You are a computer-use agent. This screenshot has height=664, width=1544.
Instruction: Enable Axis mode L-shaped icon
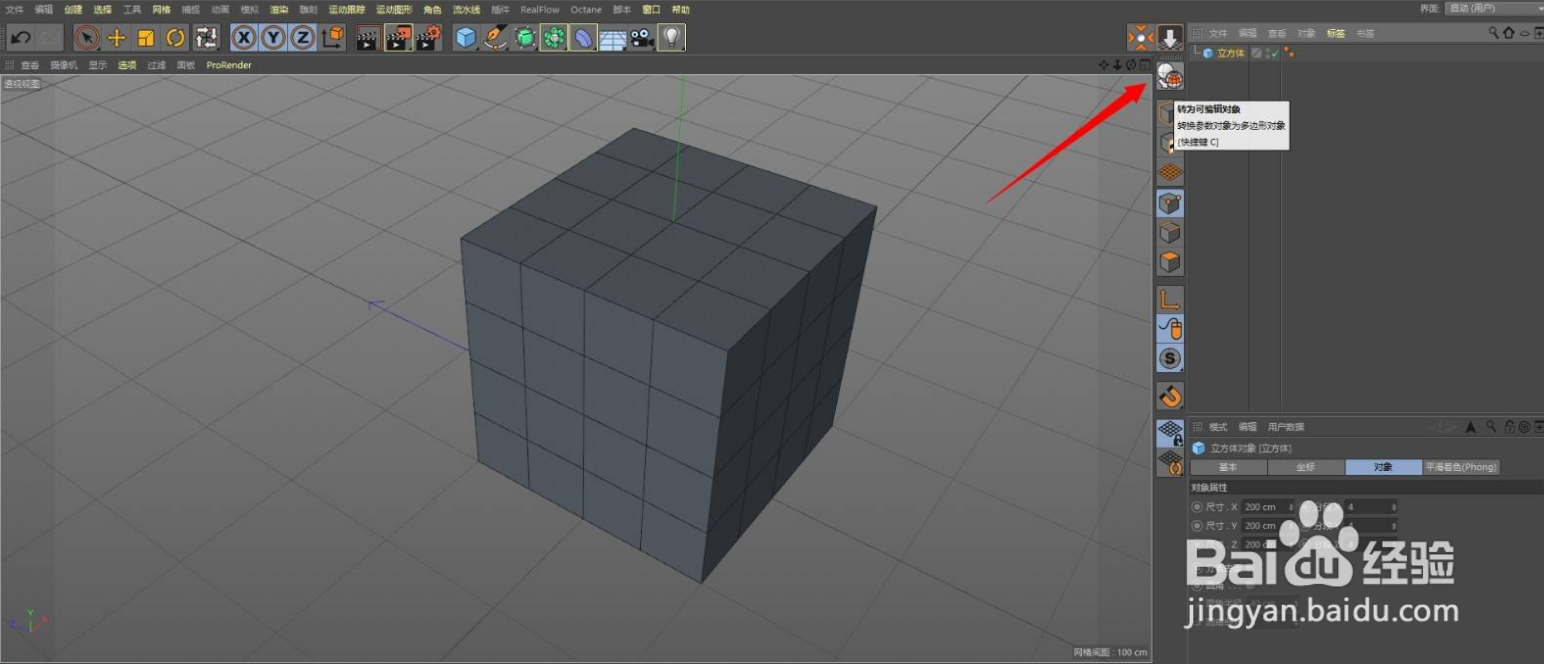pyautogui.click(x=1170, y=299)
